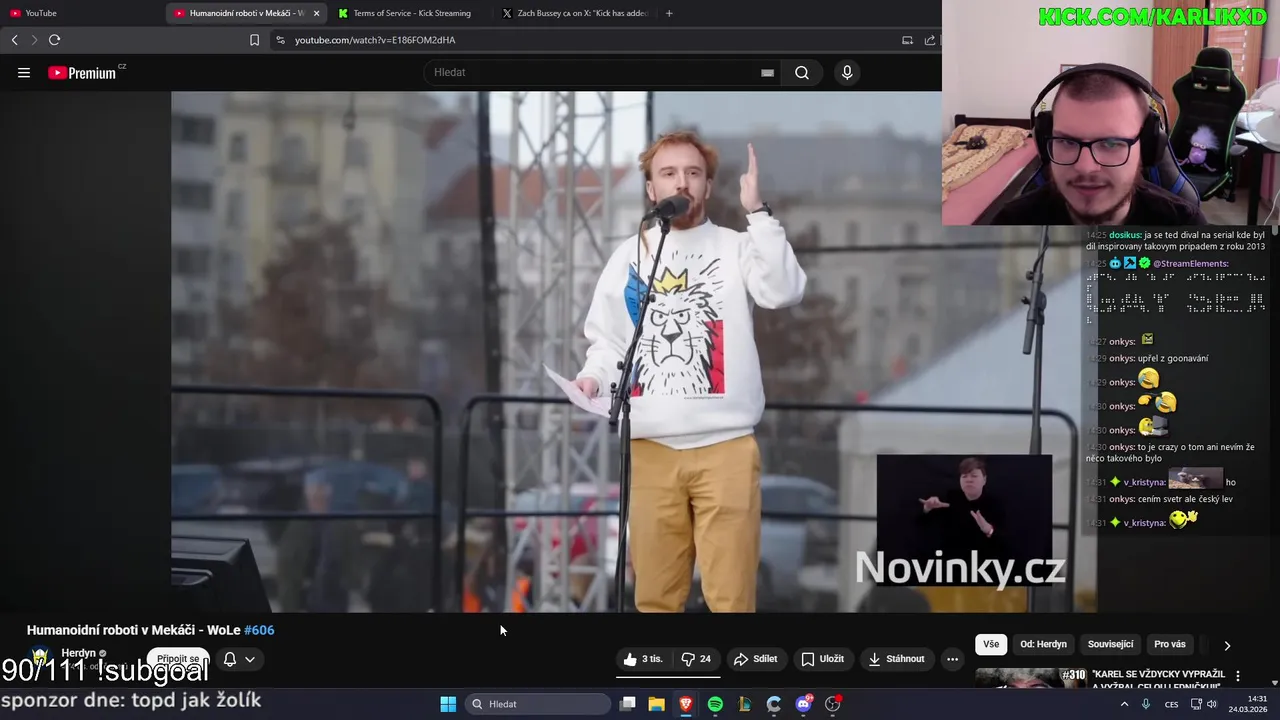Open the taskbar clock and date
Viewport: 1280px width, 720px height.
(1248, 704)
